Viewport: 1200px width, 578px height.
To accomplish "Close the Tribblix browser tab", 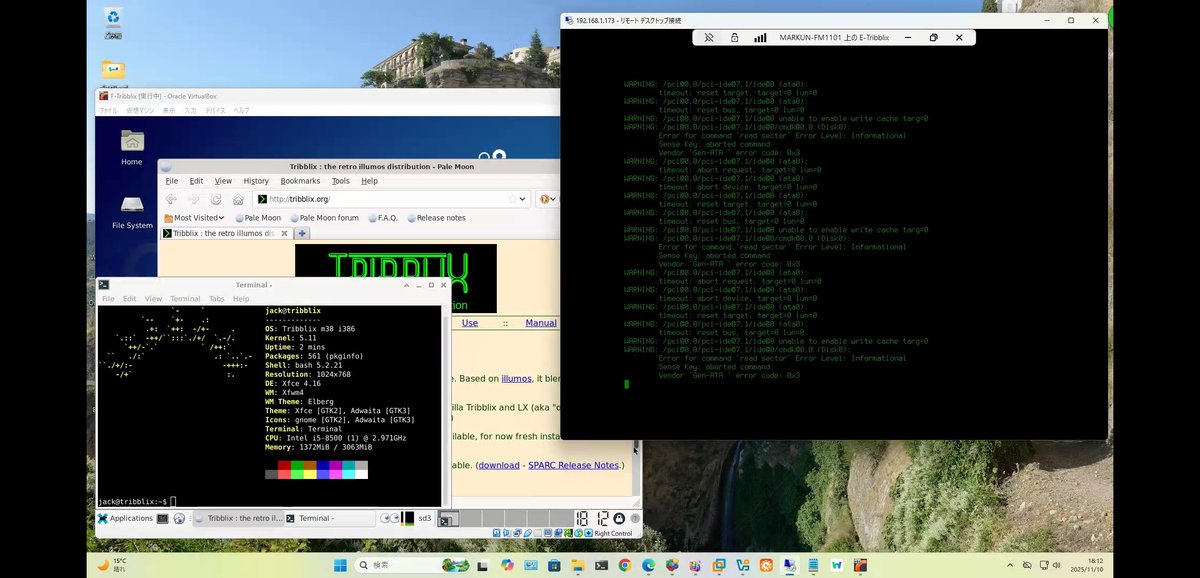I will pyautogui.click(x=285, y=233).
